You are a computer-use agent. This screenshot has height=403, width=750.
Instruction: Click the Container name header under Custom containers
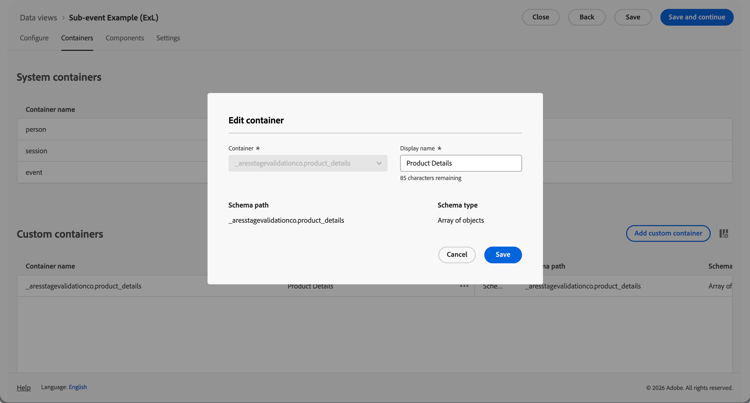click(50, 266)
